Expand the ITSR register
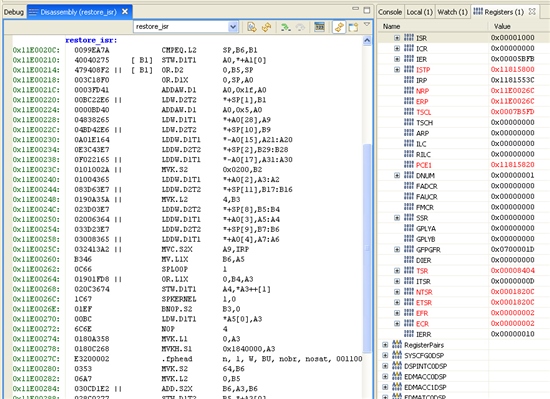The width and height of the screenshot is (550, 399). tap(397, 281)
